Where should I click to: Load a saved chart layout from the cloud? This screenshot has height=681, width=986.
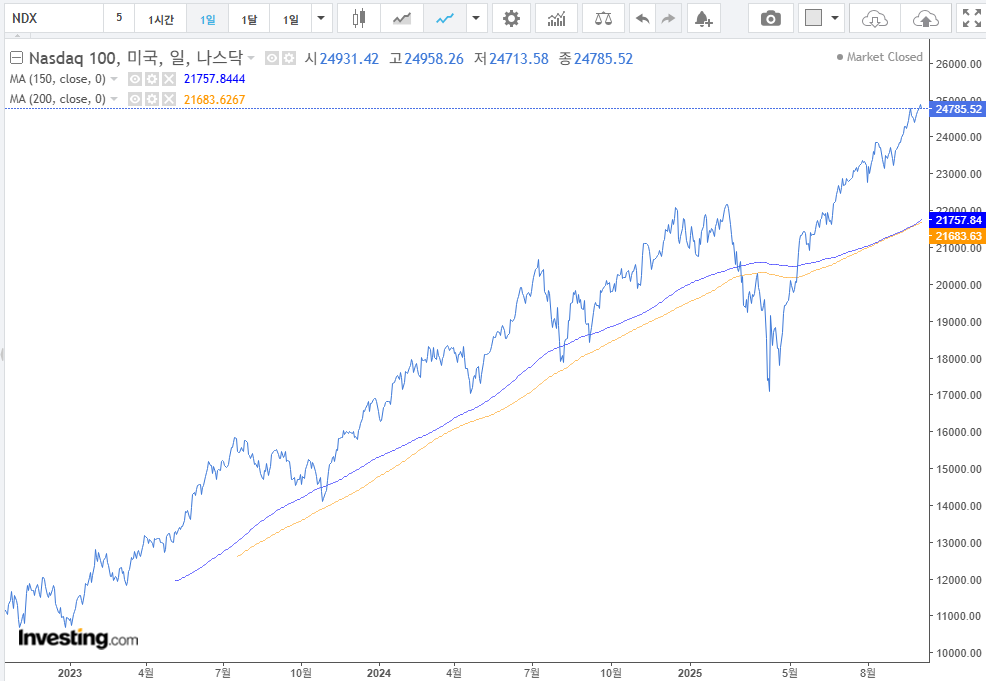pyautogui.click(x=875, y=18)
